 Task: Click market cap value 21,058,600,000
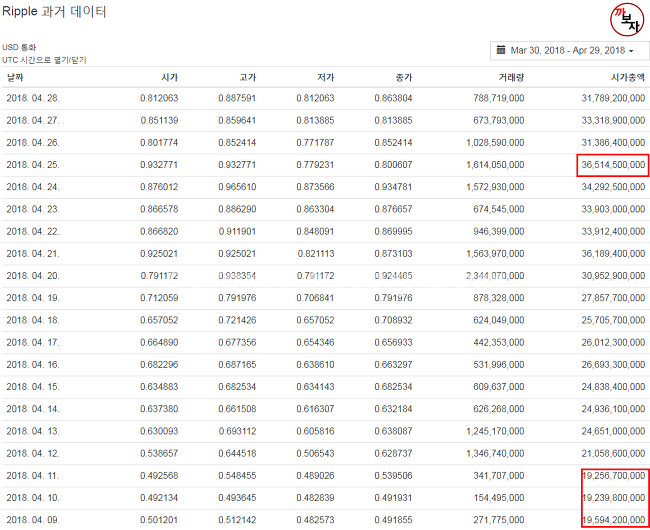click(613, 453)
